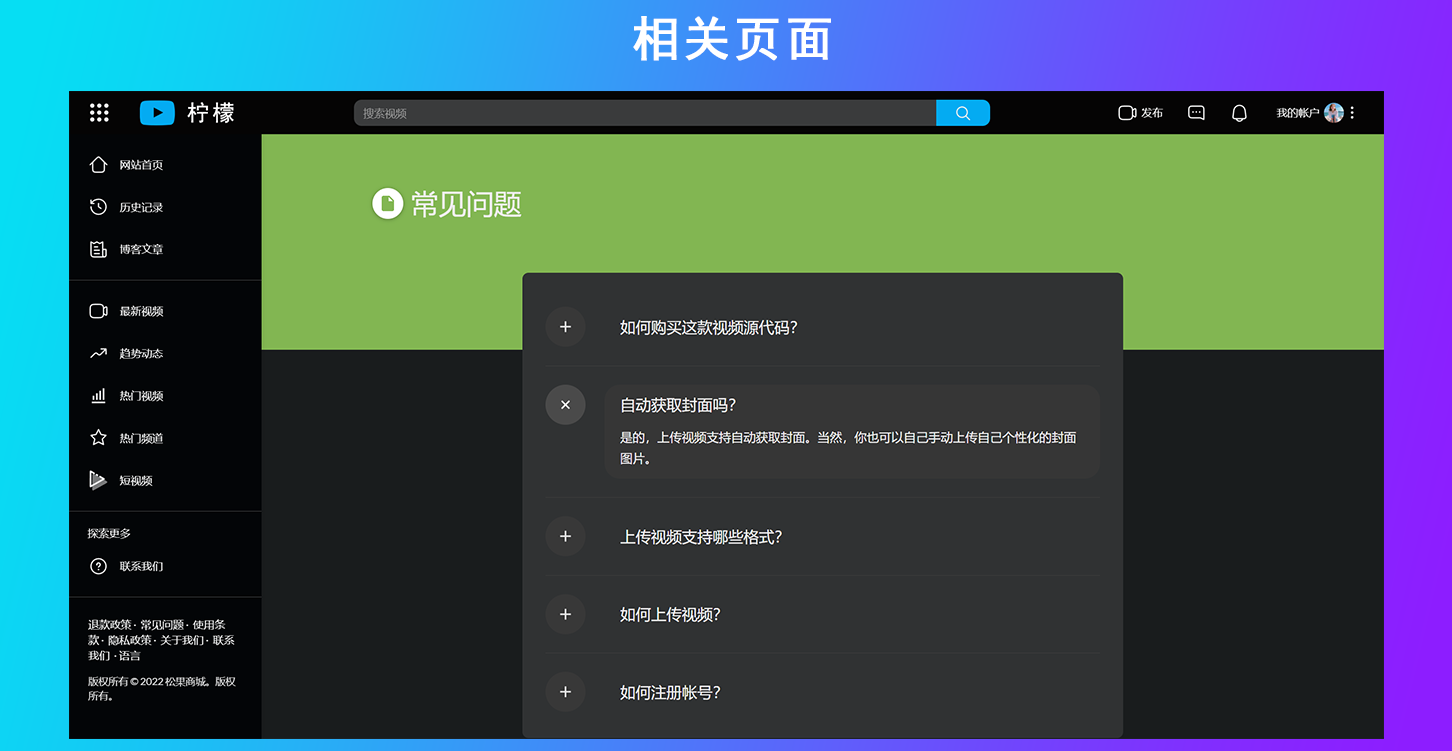Click the 常见问题 page heading
The image size is (1452, 751).
(x=466, y=204)
